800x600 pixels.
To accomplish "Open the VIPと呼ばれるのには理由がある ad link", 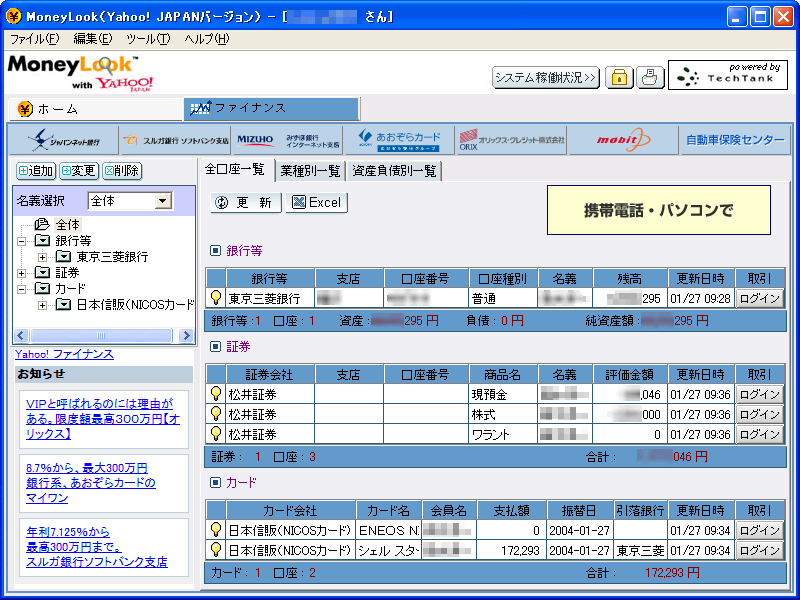I will (x=103, y=418).
